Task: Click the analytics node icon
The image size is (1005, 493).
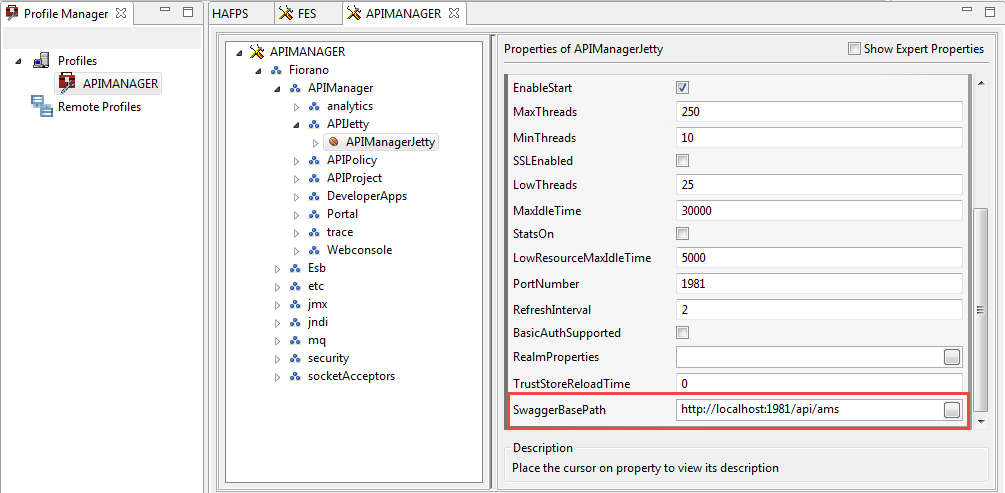Action: [x=314, y=106]
